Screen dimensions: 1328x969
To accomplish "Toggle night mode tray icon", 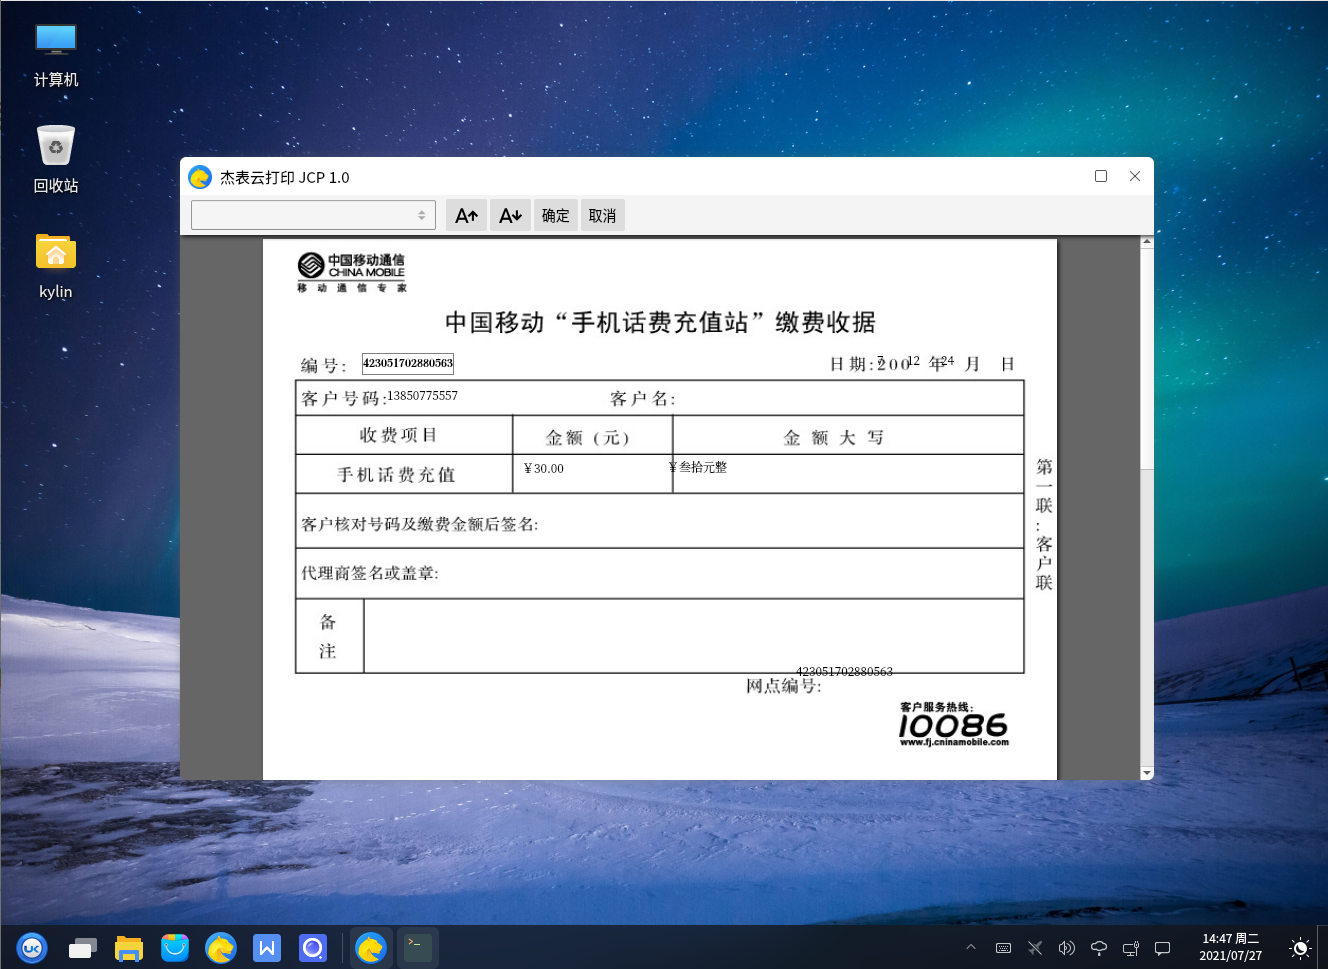I will pyautogui.click(x=1300, y=948).
